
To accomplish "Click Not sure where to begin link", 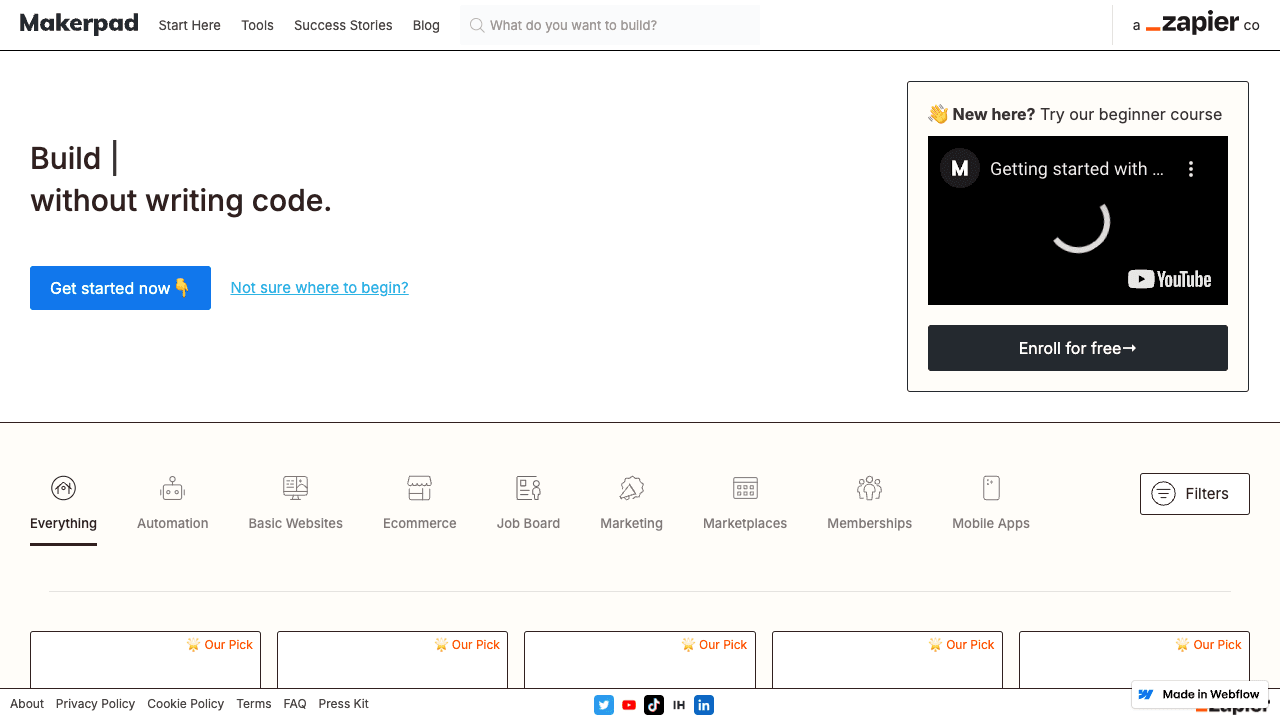I will [x=320, y=288].
